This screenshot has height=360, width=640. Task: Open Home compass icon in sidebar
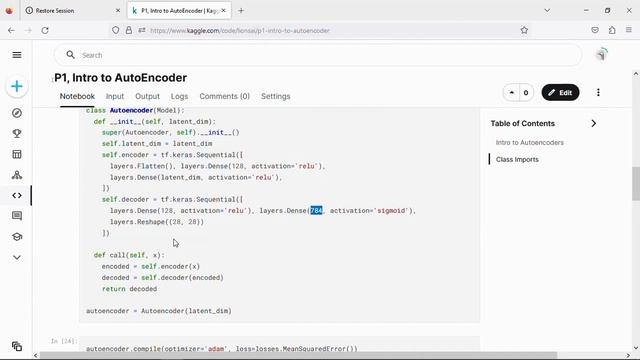click(x=17, y=113)
